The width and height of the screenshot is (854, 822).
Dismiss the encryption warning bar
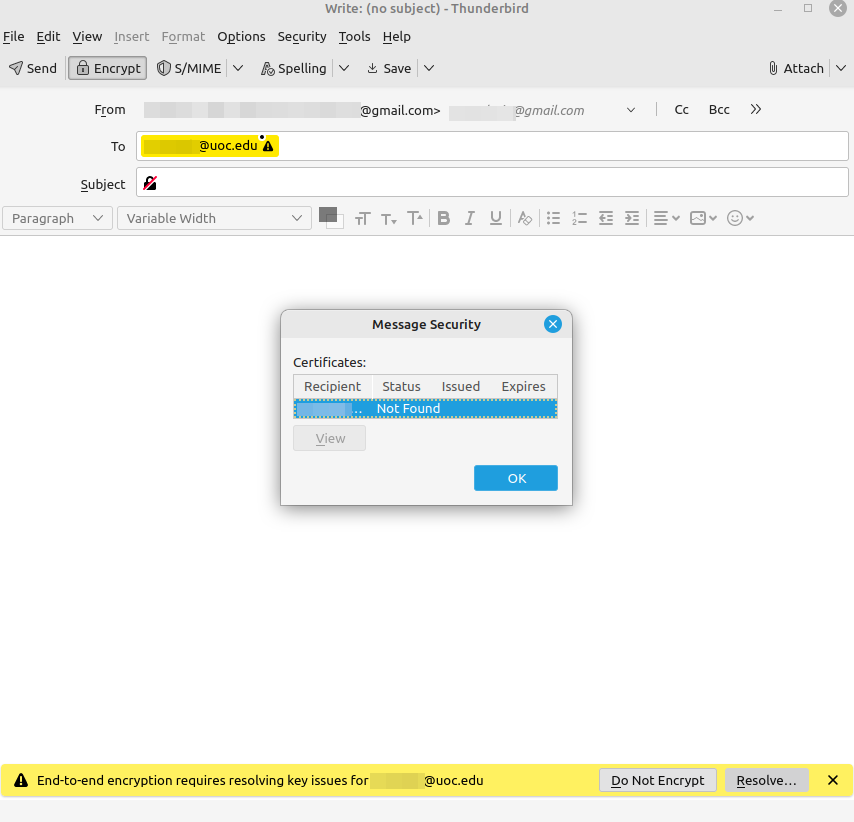coord(833,780)
